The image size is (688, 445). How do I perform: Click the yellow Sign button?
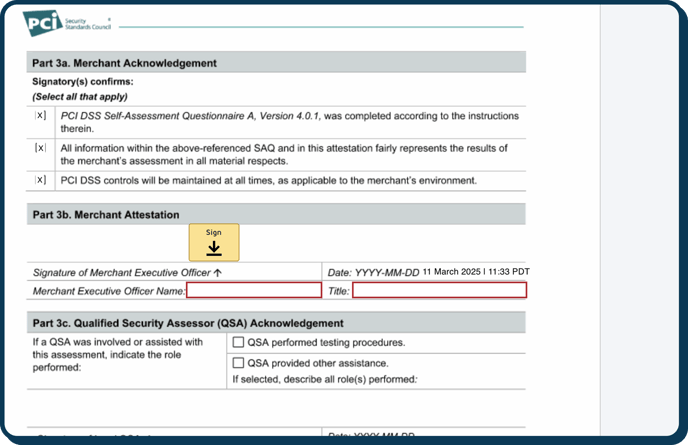[x=214, y=242]
